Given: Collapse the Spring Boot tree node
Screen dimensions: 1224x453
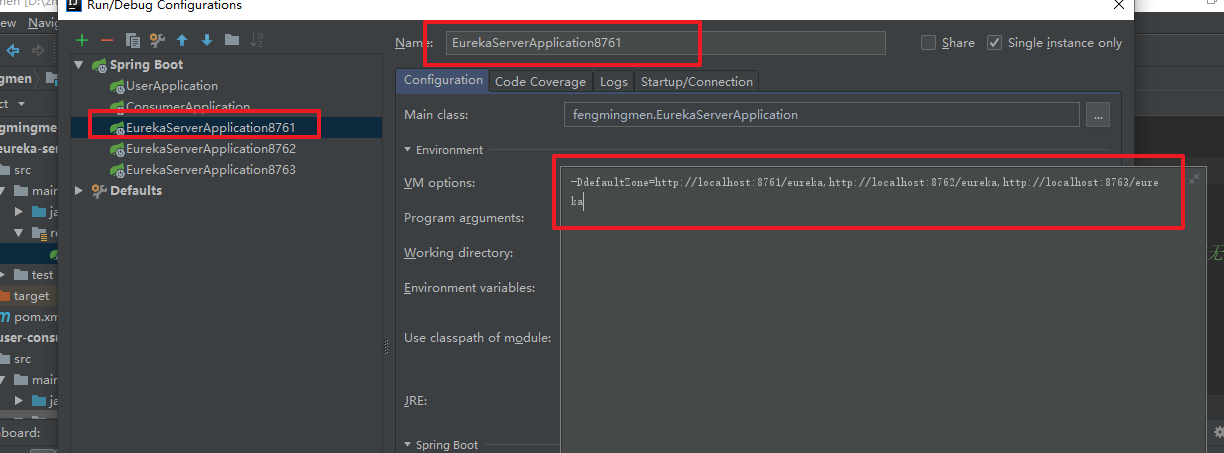Looking at the screenshot, I should coord(80,65).
